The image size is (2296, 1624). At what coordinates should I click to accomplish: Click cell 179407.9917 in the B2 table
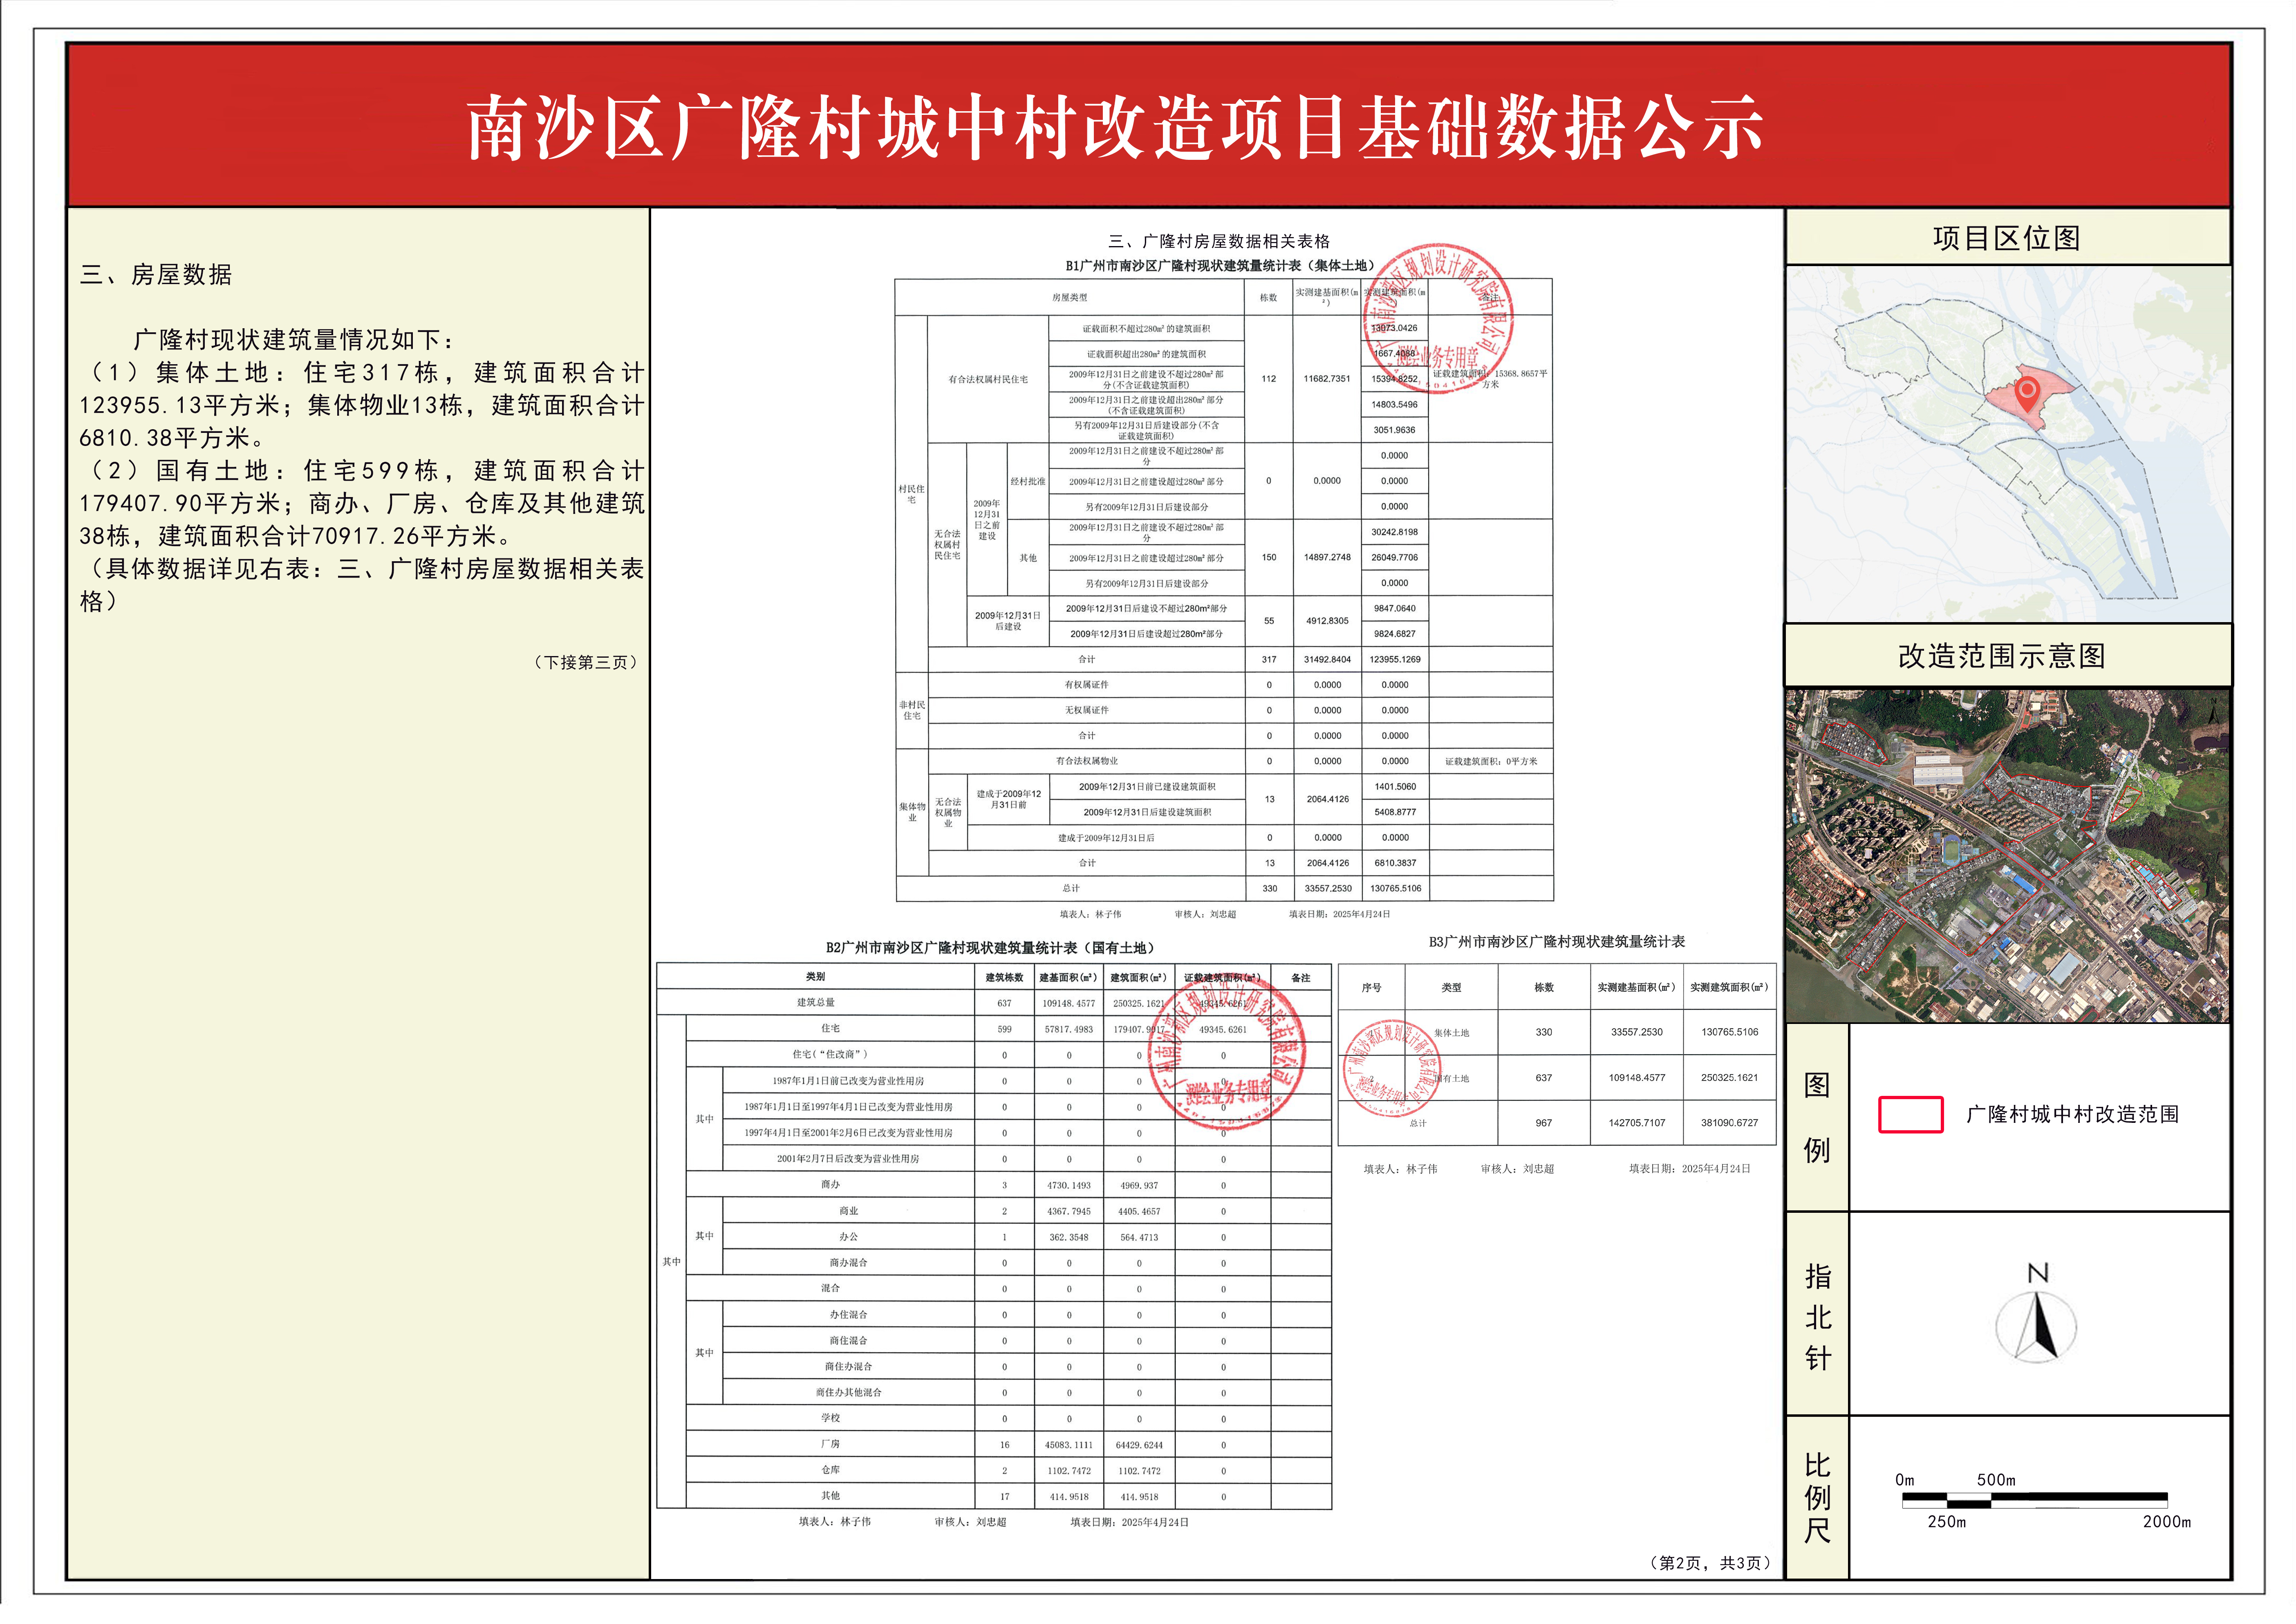point(1139,1029)
